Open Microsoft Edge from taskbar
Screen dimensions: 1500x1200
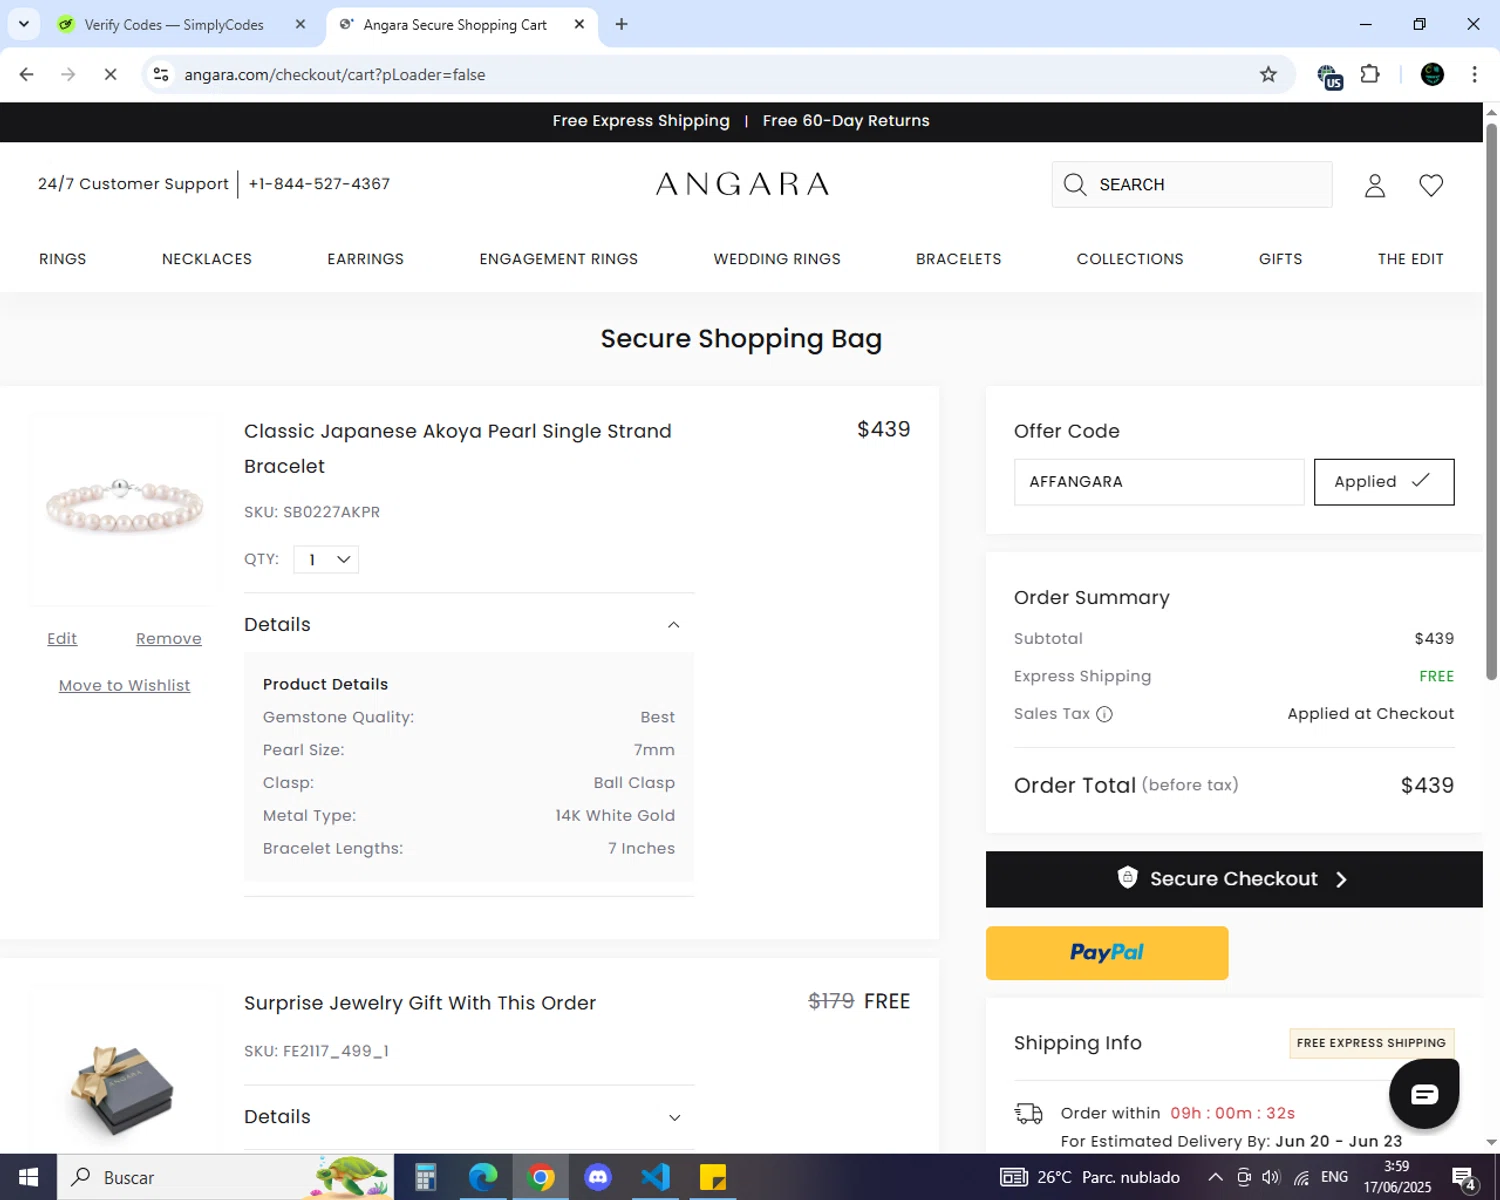(483, 1177)
